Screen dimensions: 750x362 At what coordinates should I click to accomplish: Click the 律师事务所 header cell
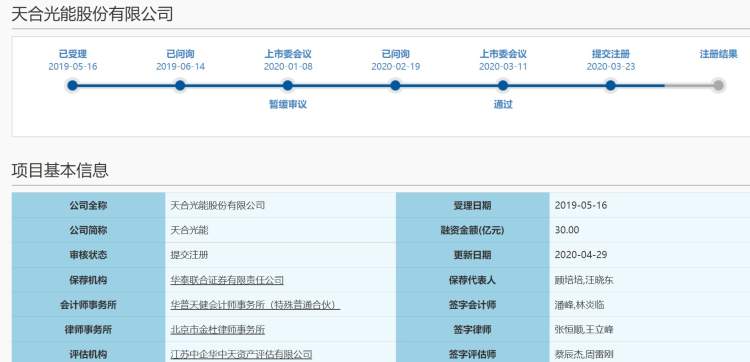88,330
